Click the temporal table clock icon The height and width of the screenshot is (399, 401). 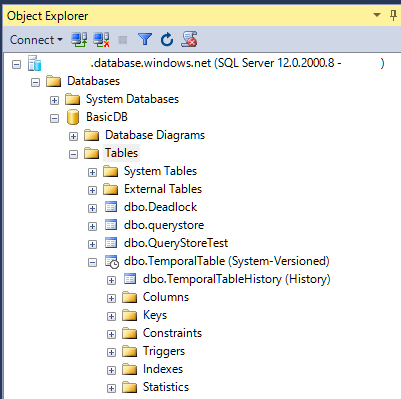[x=112, y=262]
